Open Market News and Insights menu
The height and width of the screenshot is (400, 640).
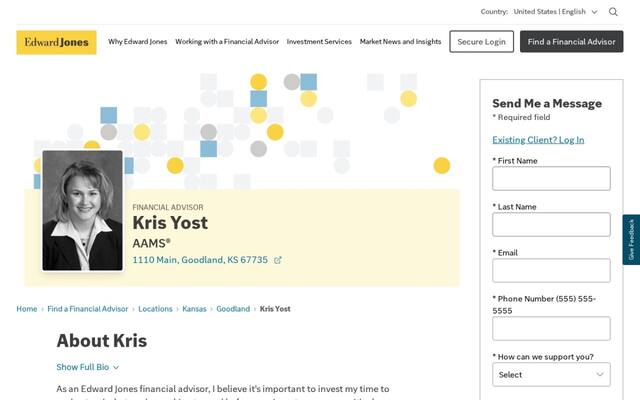point(400,42)
